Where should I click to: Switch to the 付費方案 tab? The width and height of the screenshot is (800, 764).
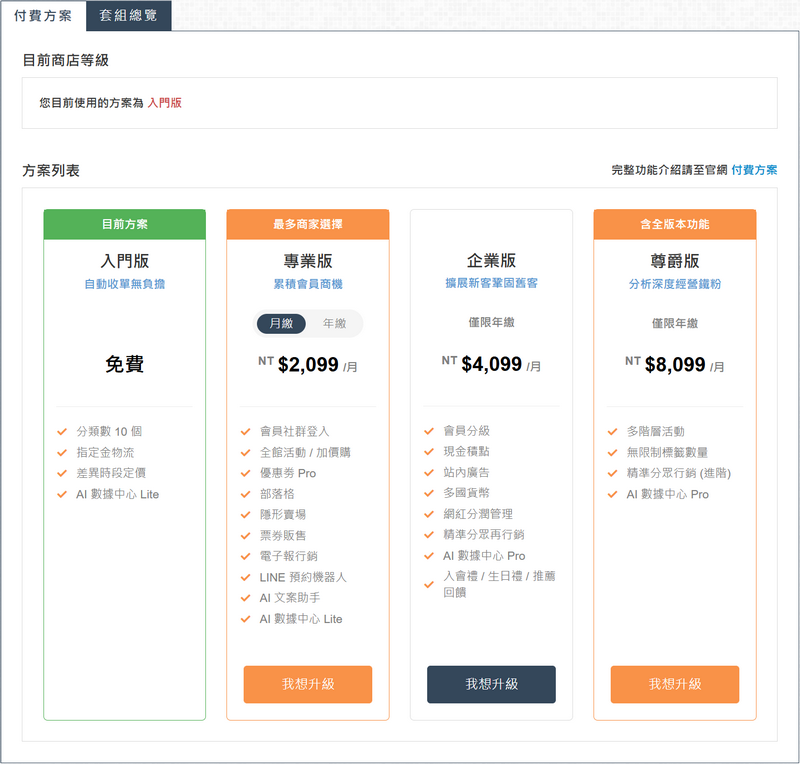(x=42, y=17)
